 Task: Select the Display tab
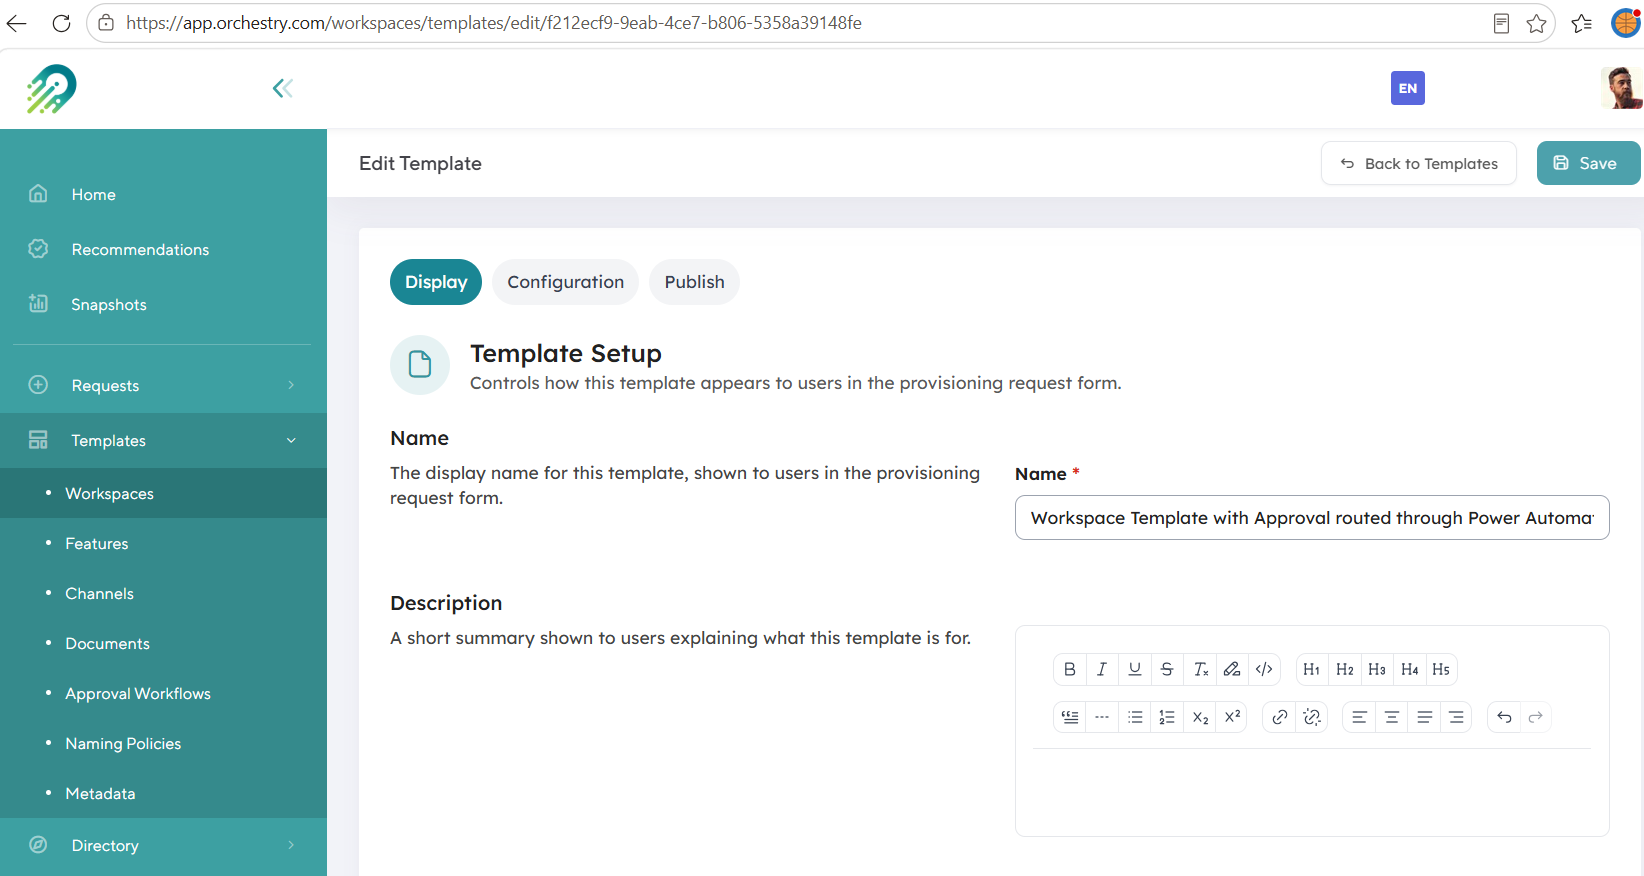click(x=436, y=282)
